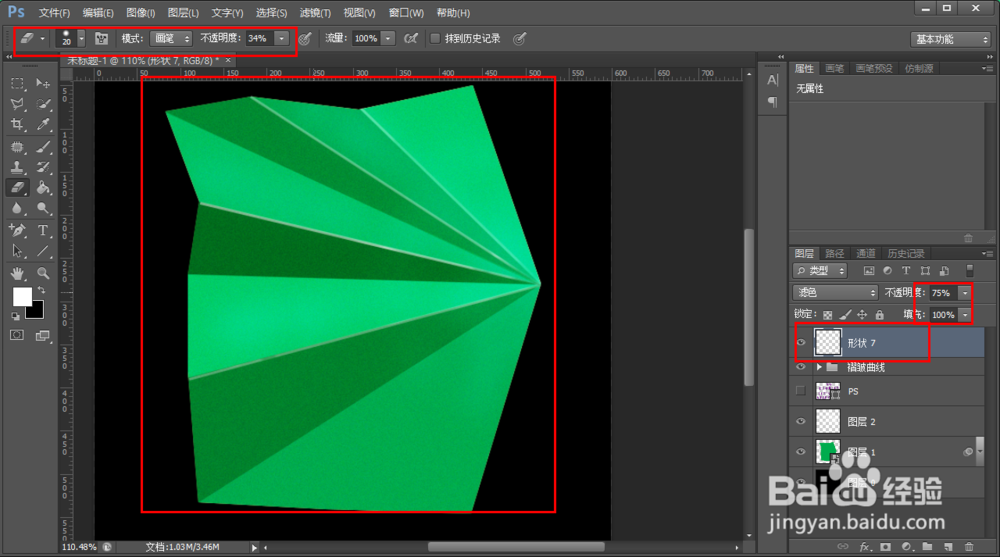Select the Hand tool
This screenshot has height=557, width=1000.
tap(17, 274)
